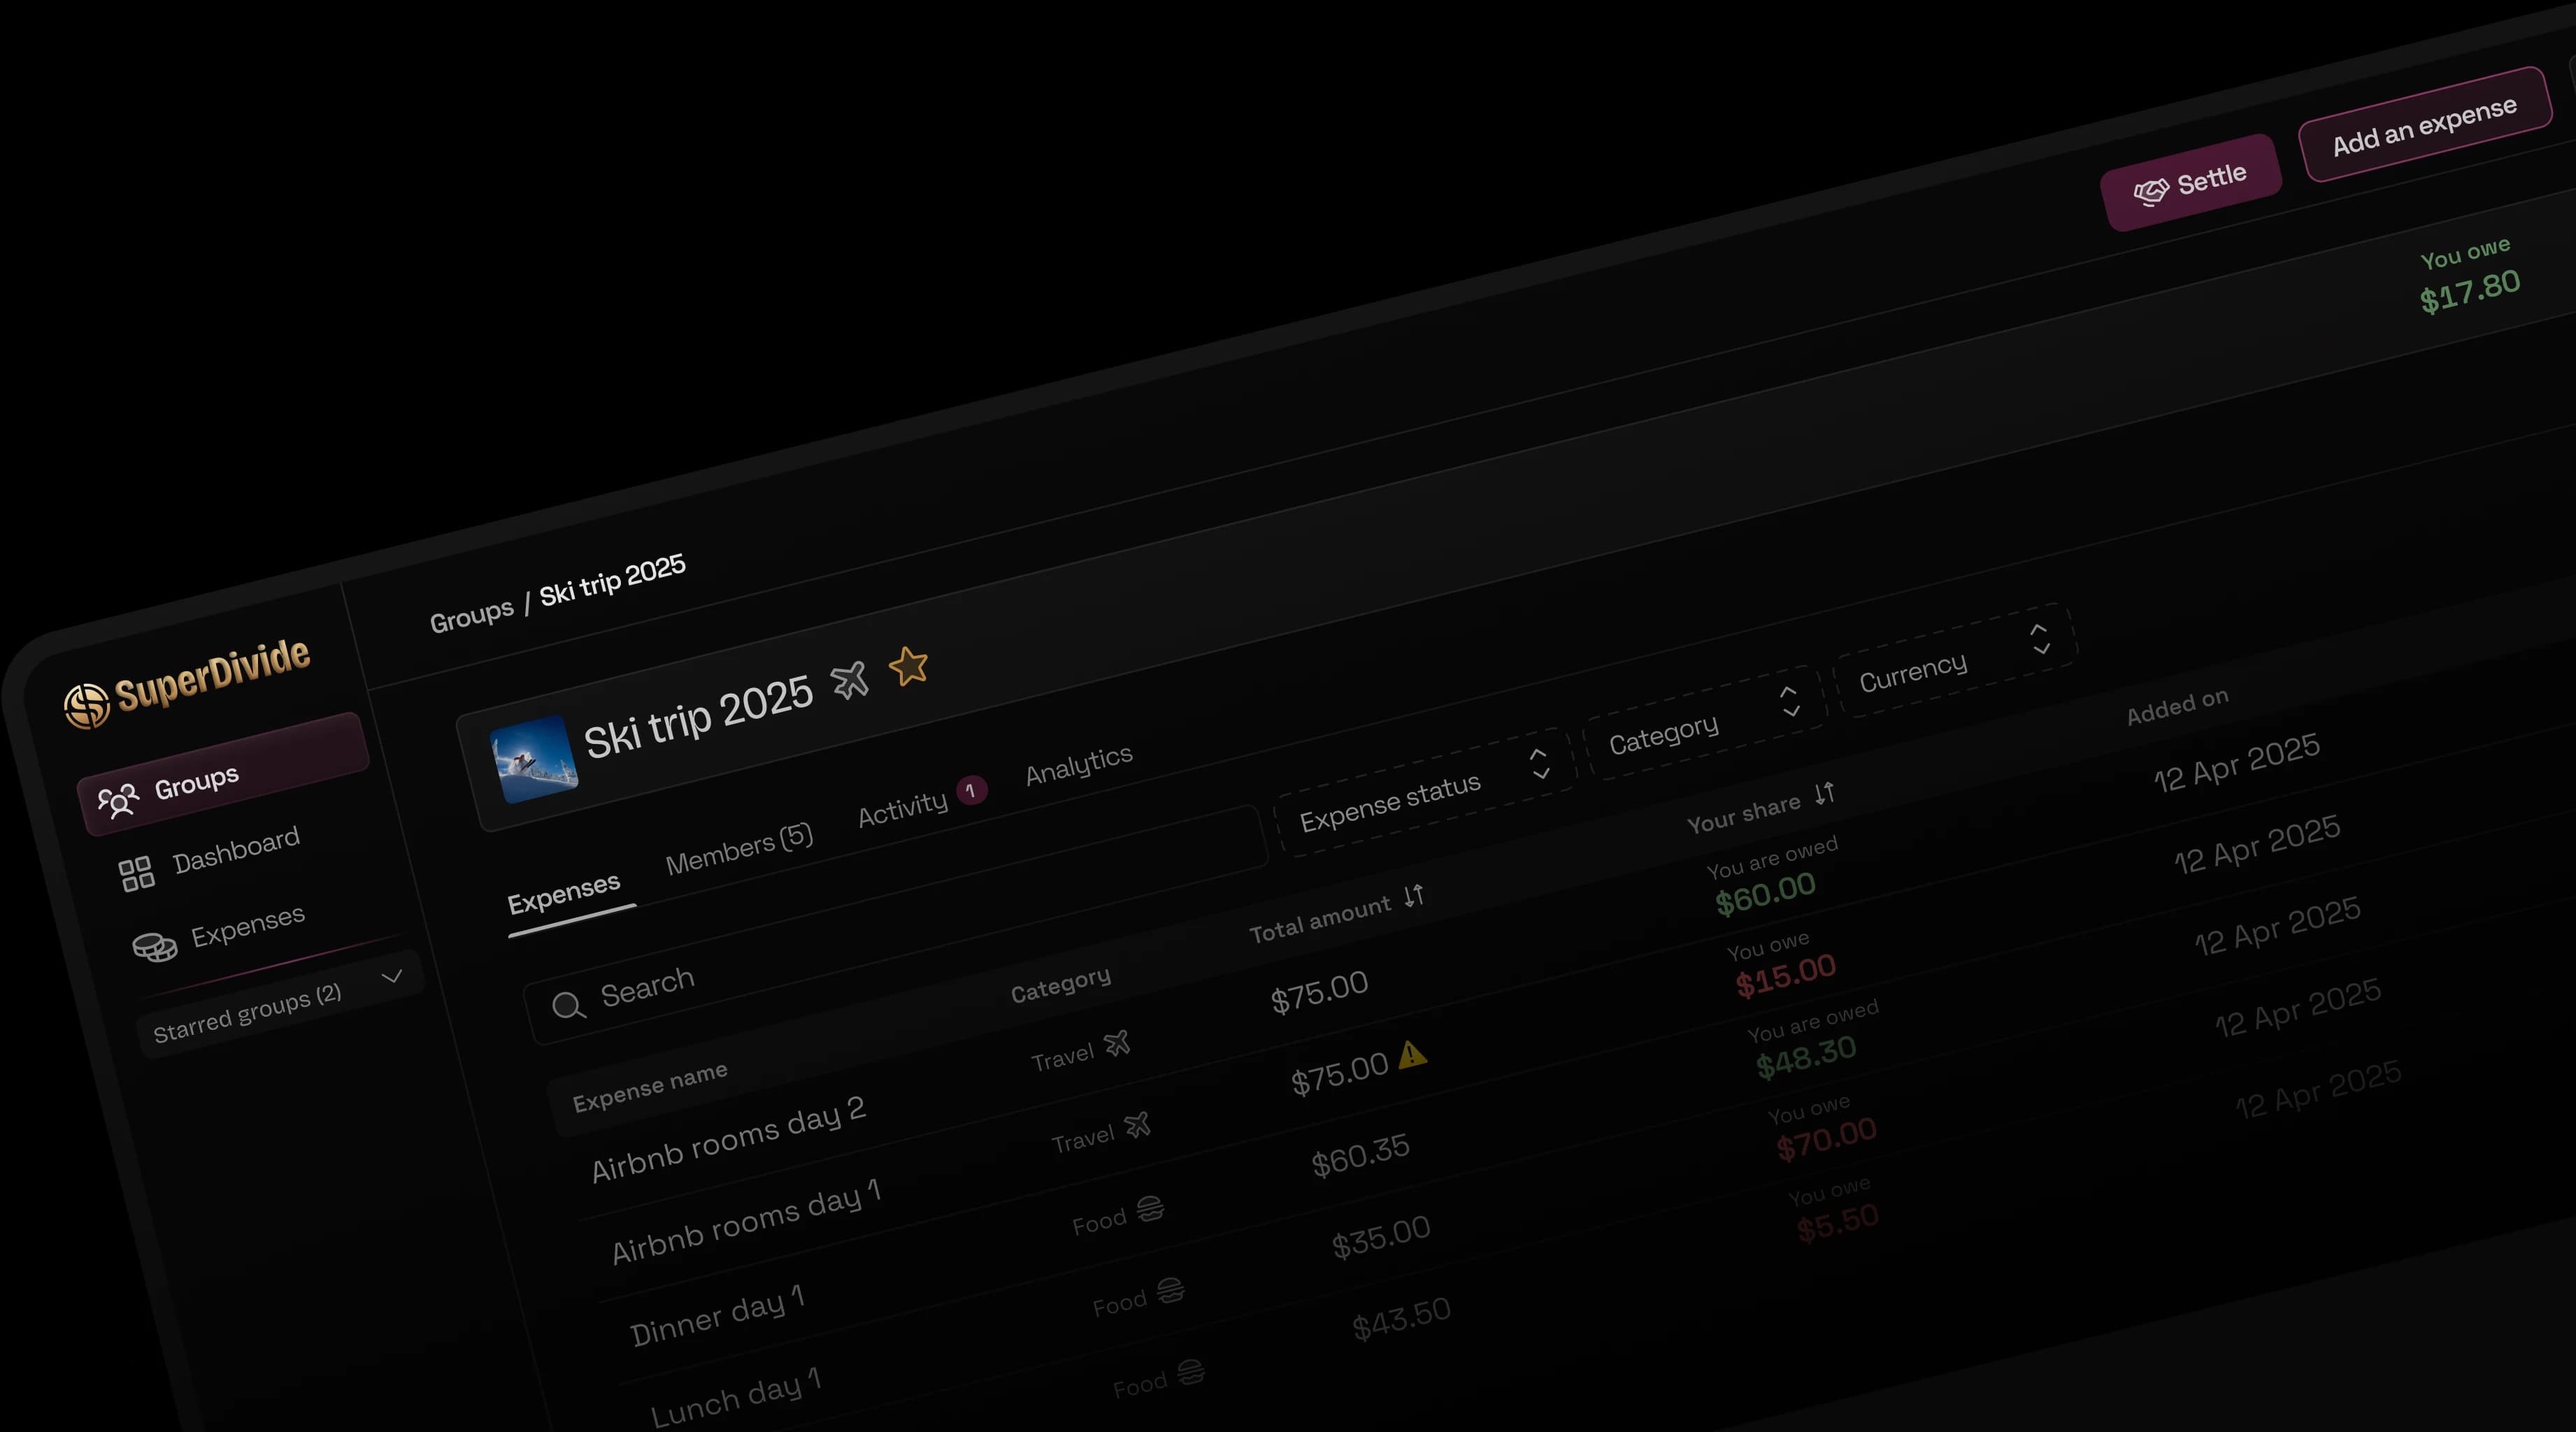The image size is (2576, 1432).
Task: Click food burger icon in Lunch day 1 row
Action: (x=1170, y=1290)
